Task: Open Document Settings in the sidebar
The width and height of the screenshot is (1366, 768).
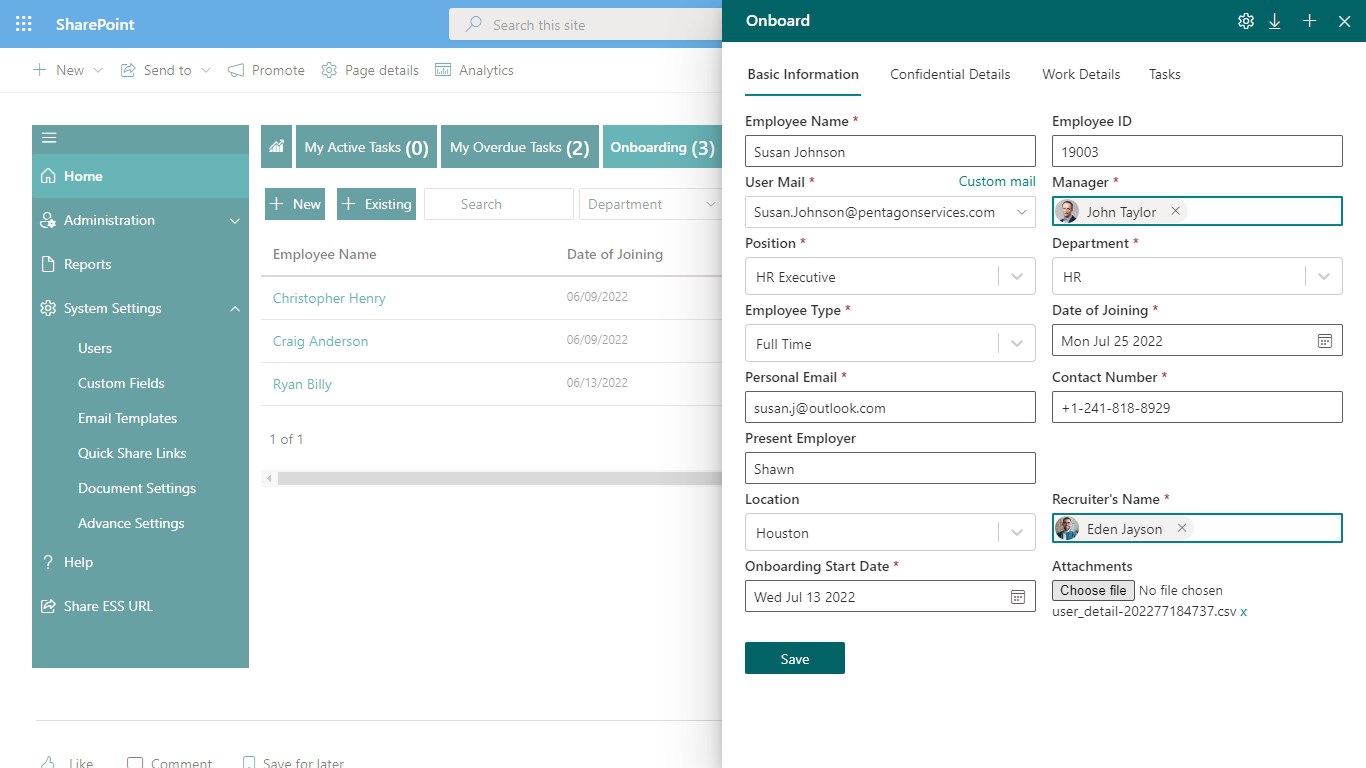Action: click(x=137, y=488)
